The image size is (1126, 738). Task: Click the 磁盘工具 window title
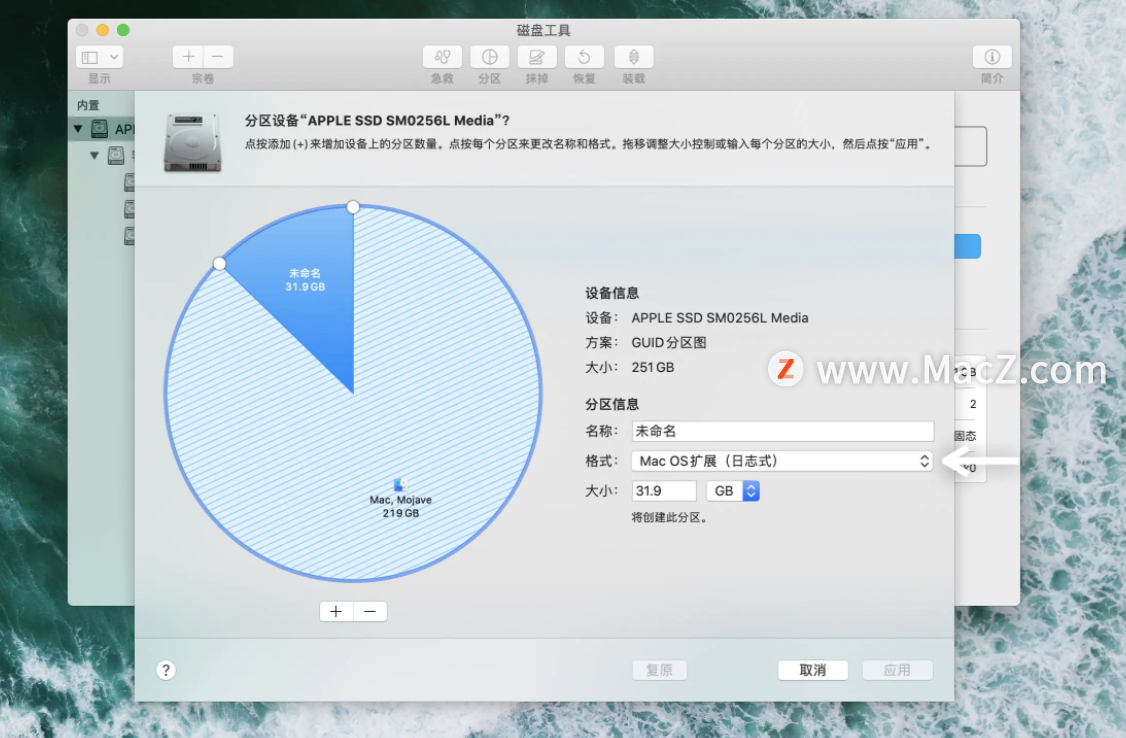(544, 30)
